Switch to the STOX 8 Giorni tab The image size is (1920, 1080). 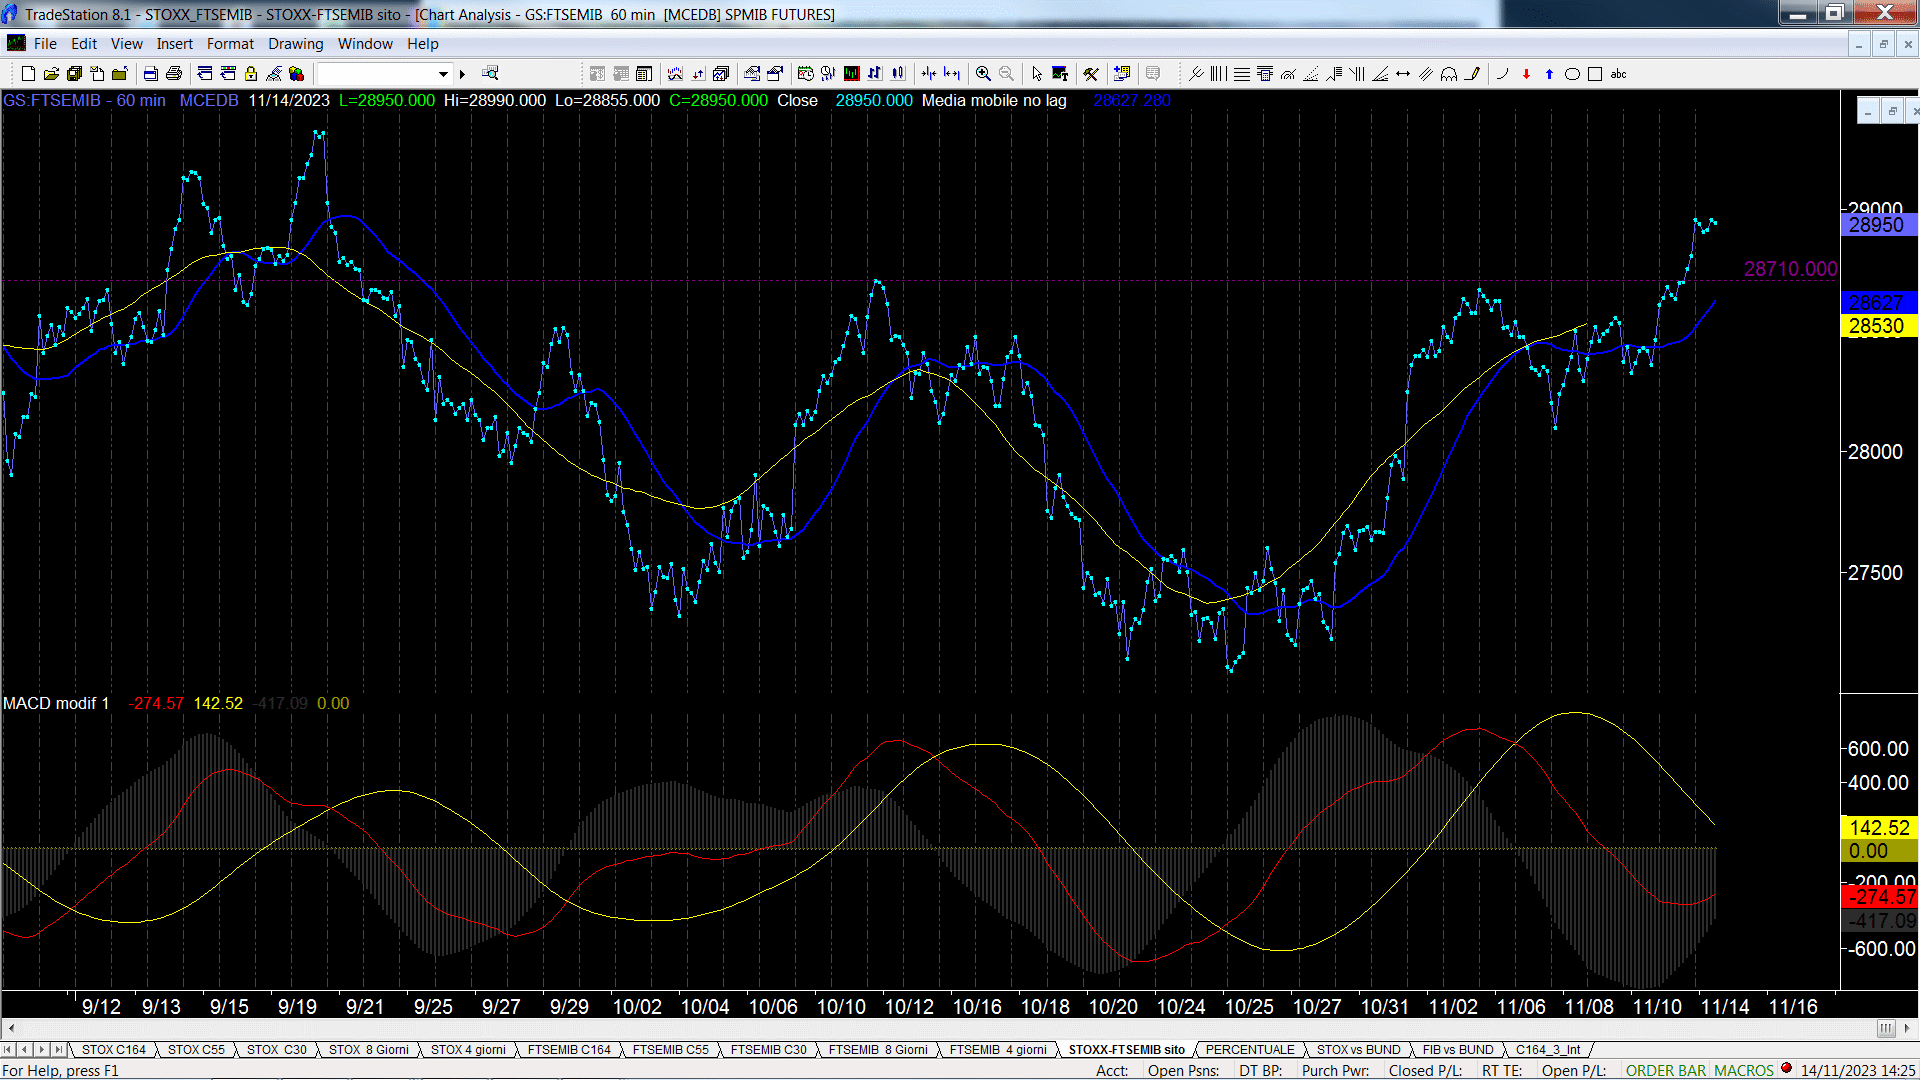point(368,1049)
